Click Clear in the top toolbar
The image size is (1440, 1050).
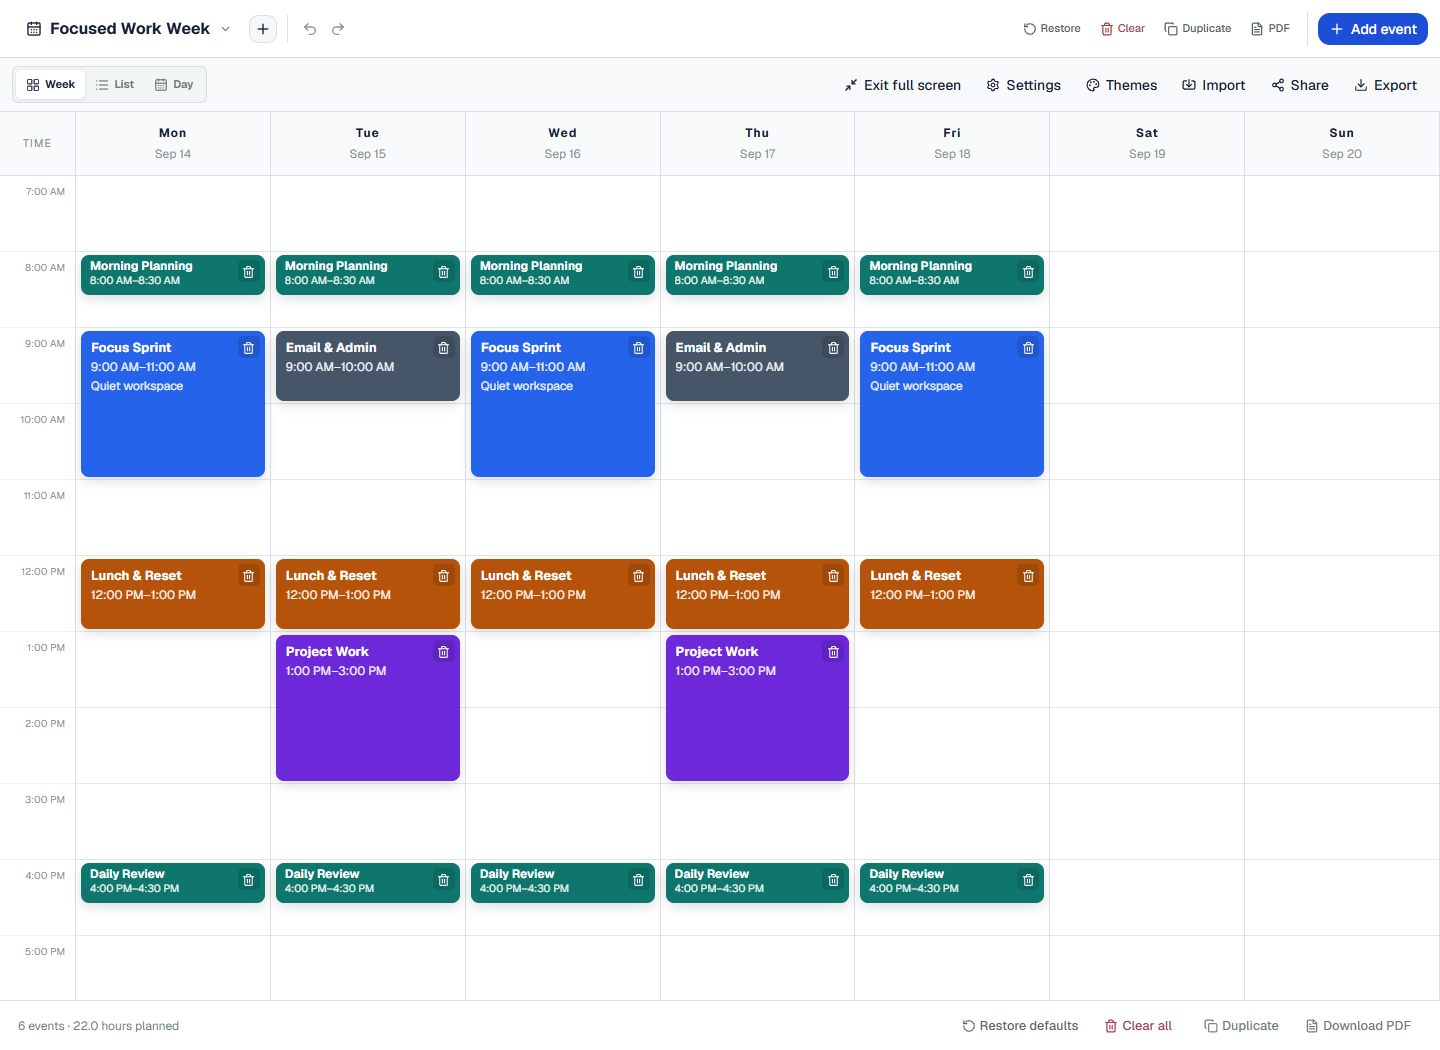(1123, 29)
